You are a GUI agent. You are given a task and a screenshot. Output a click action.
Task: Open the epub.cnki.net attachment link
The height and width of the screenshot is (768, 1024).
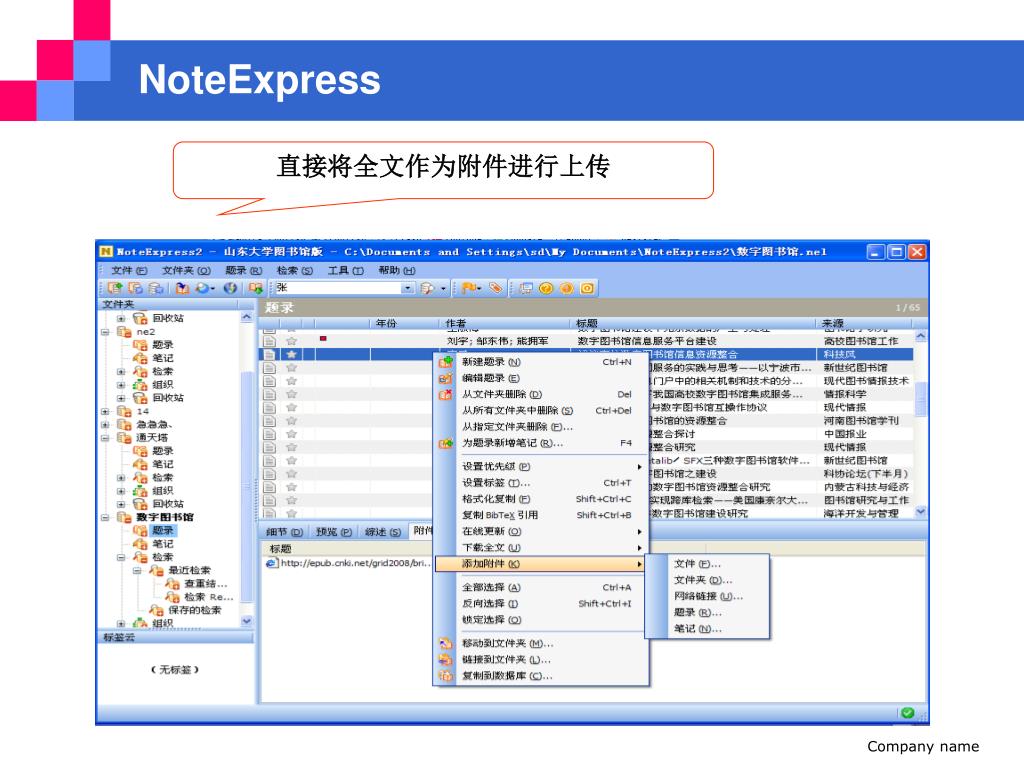(348, 563)
